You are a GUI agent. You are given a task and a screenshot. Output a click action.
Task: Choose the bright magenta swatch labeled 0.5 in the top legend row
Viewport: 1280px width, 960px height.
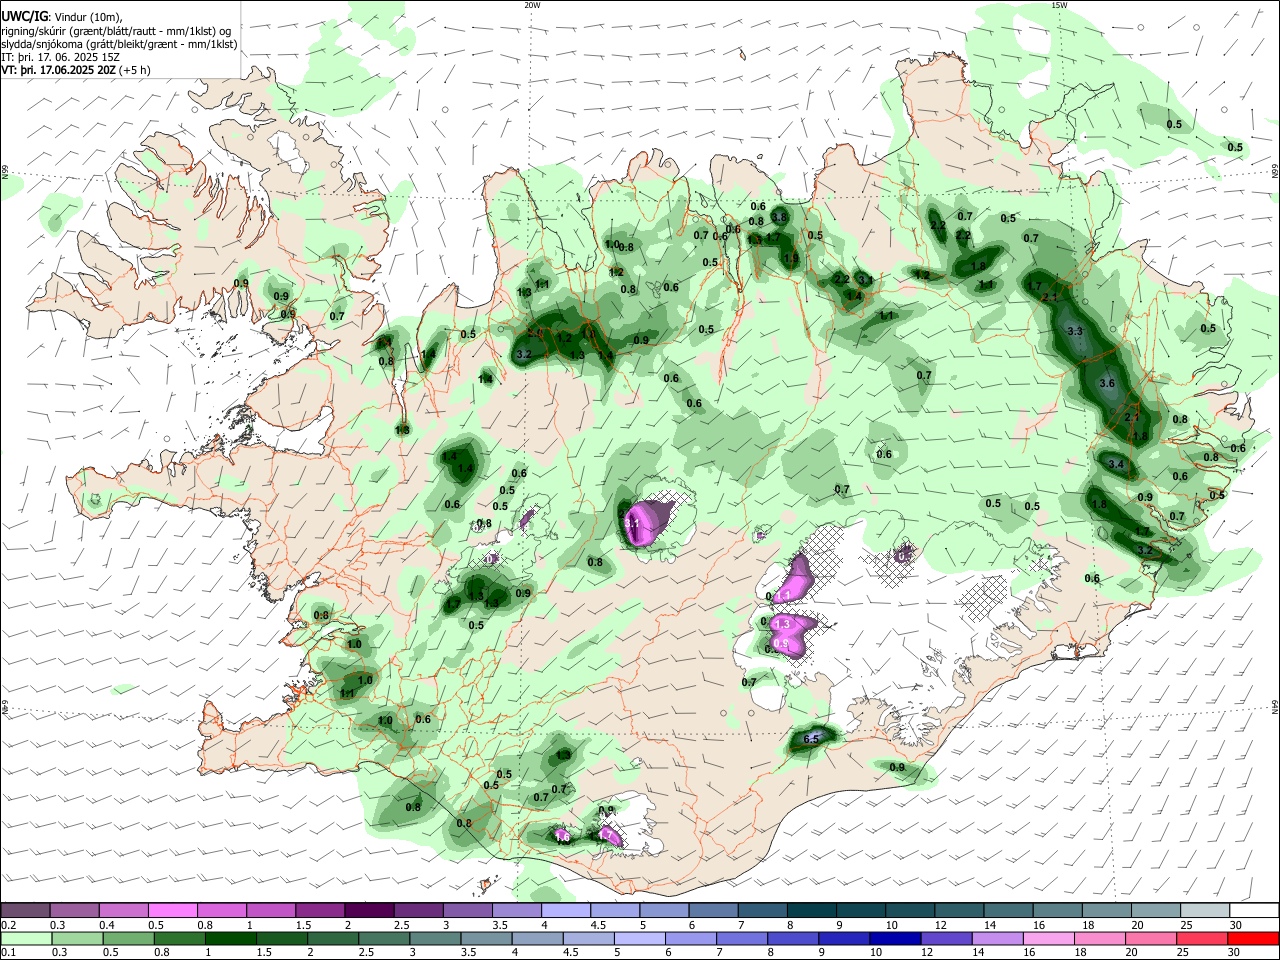coord(172,910)
